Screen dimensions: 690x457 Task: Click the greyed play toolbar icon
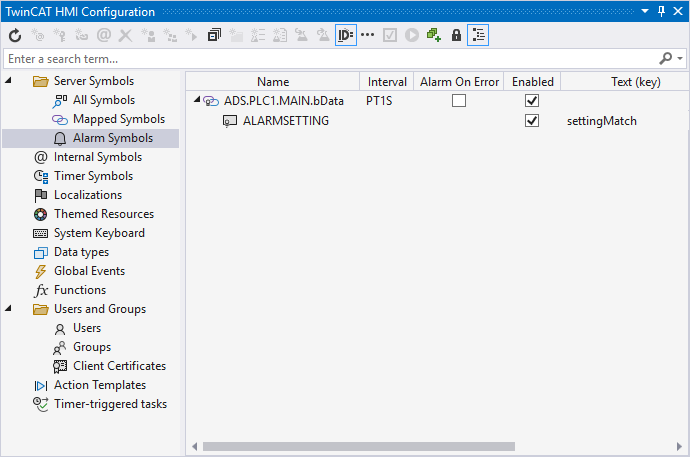point(412,35)
